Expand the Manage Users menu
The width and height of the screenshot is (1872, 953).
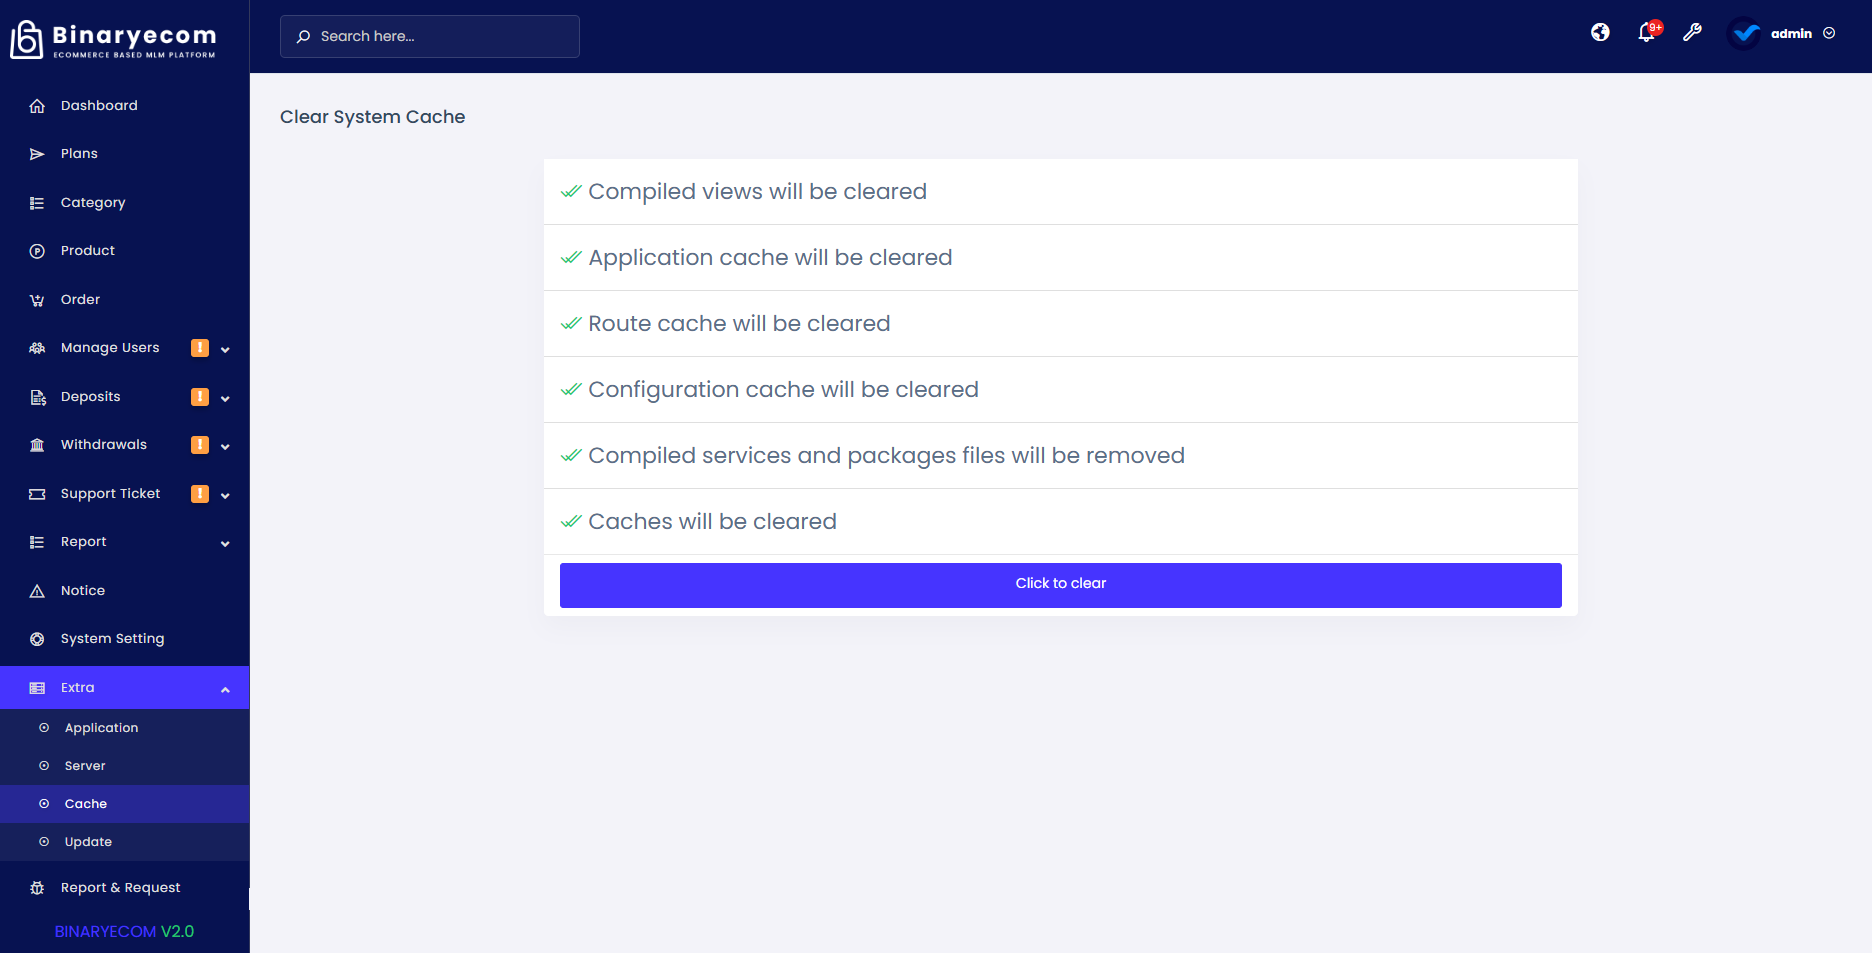[225, 349]
